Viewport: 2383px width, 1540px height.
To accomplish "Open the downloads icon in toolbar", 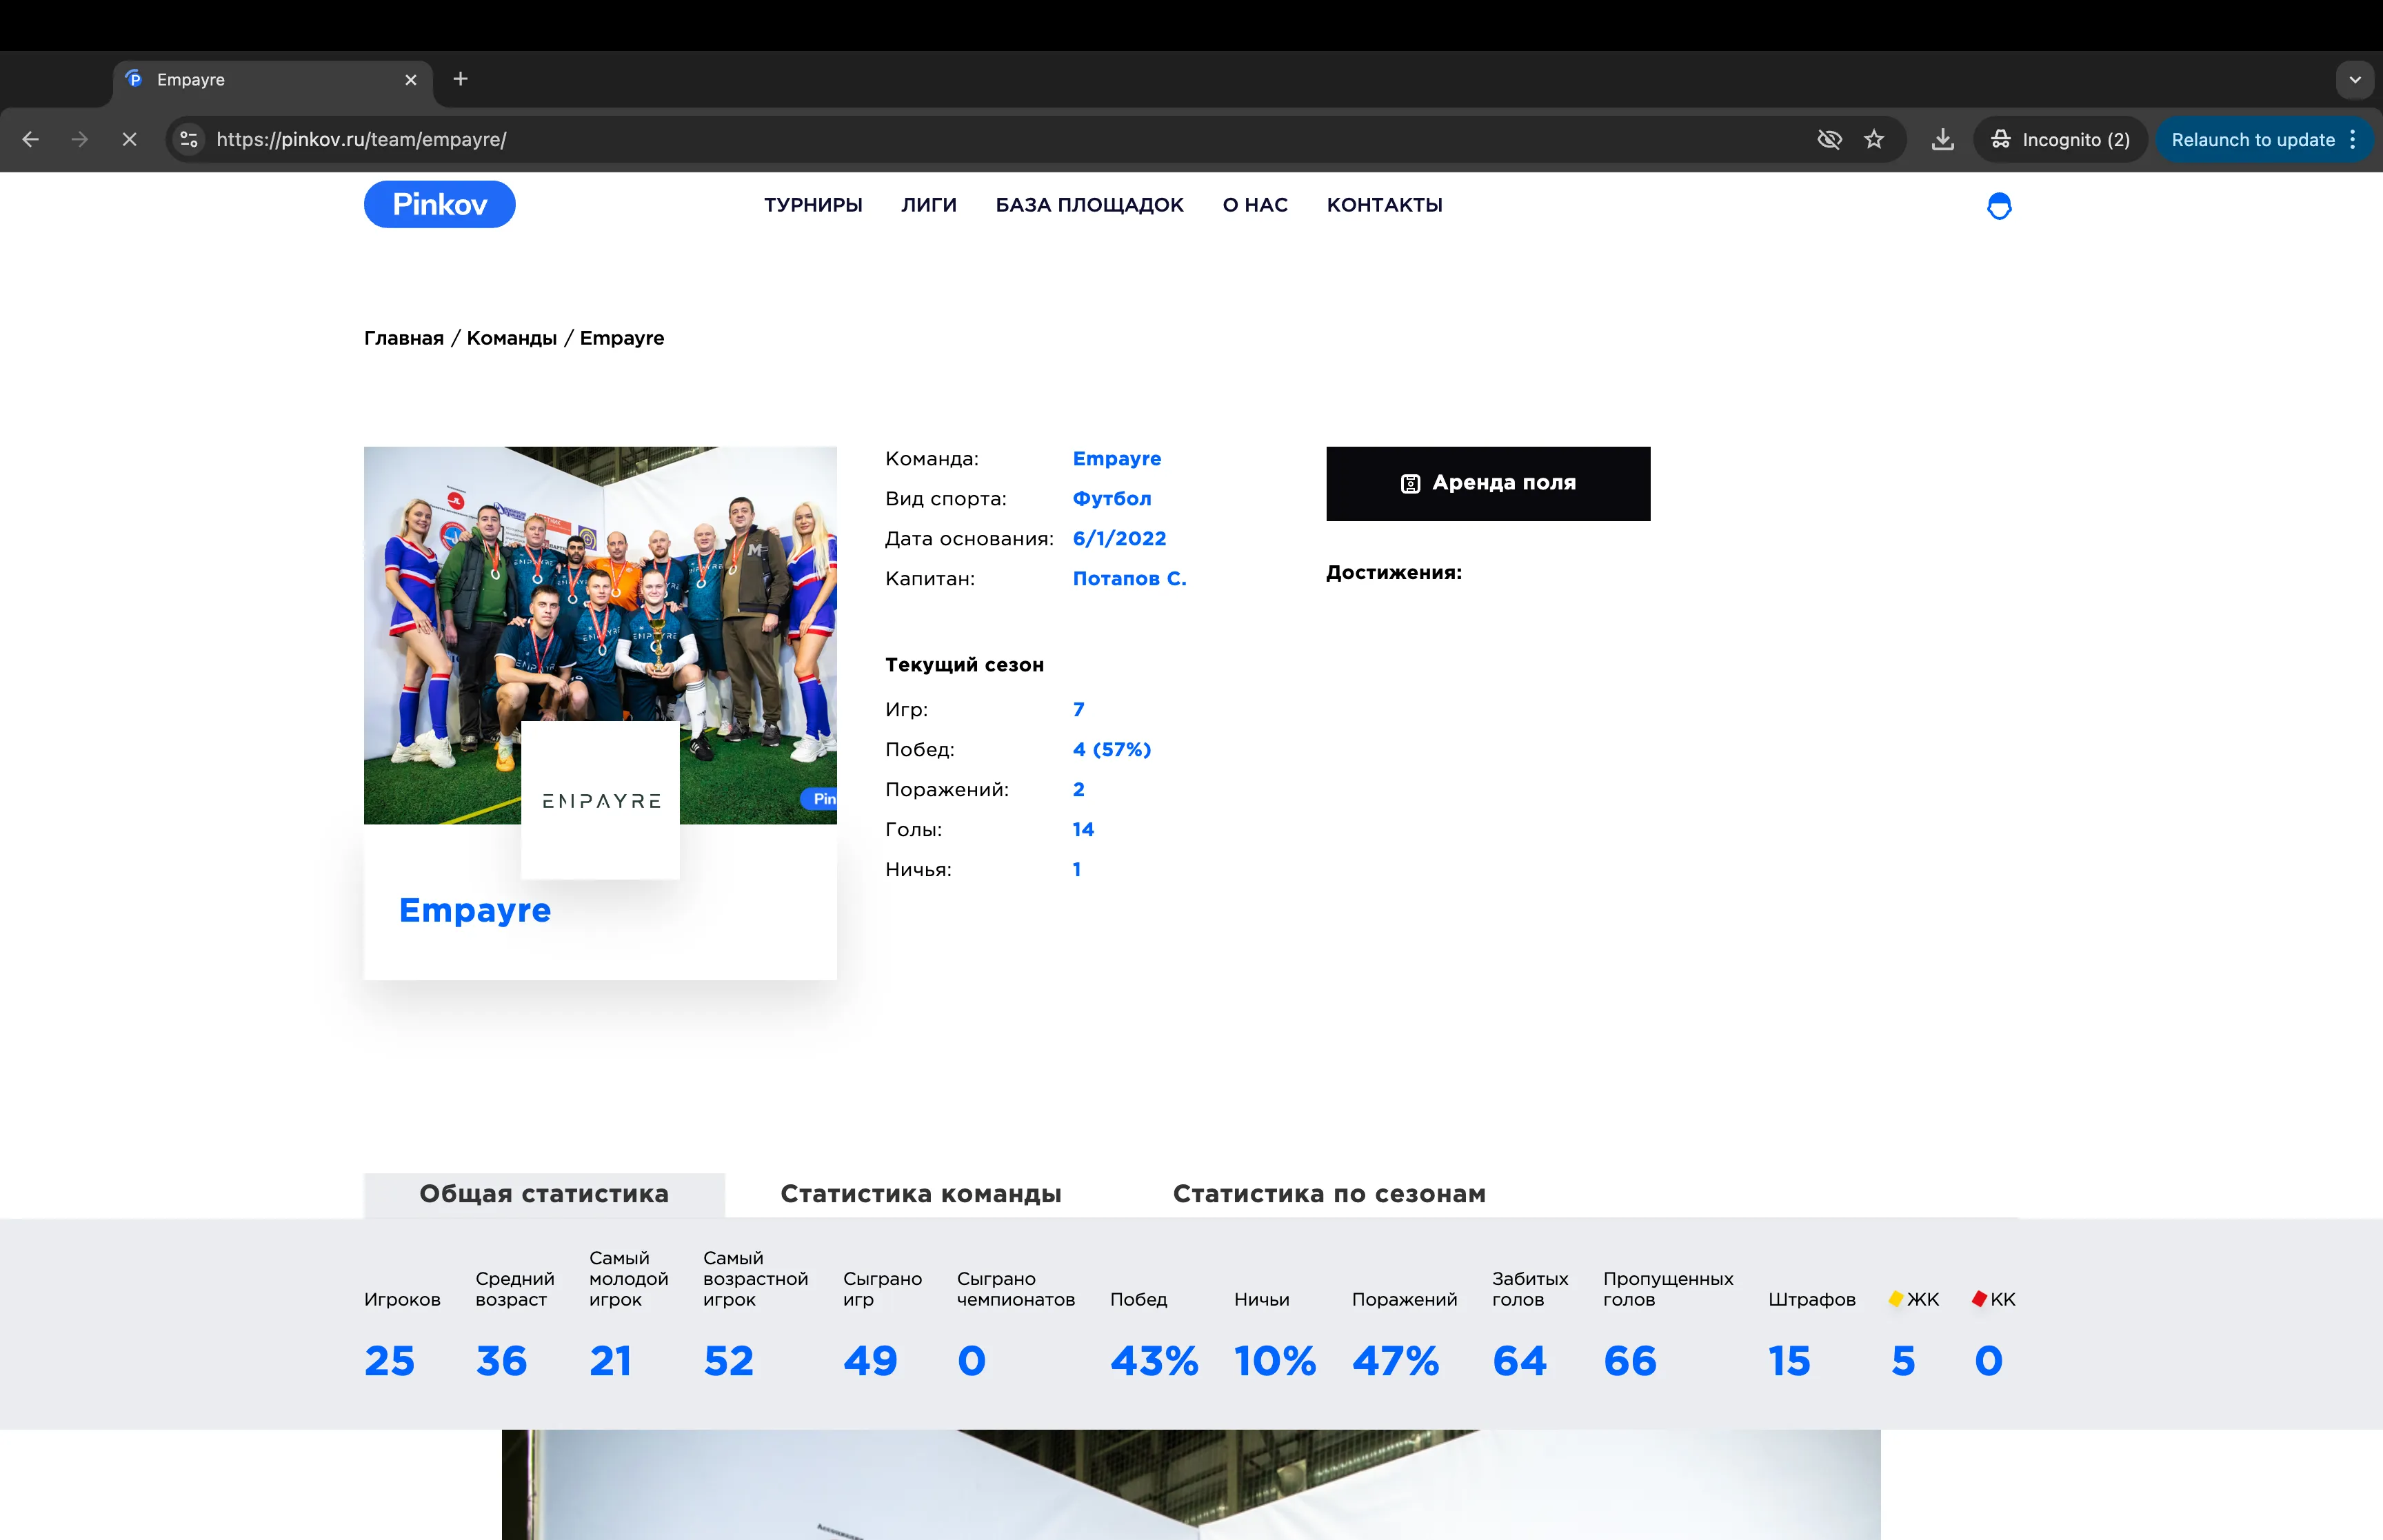I will pyautogui.click(x=1942, y=140).
